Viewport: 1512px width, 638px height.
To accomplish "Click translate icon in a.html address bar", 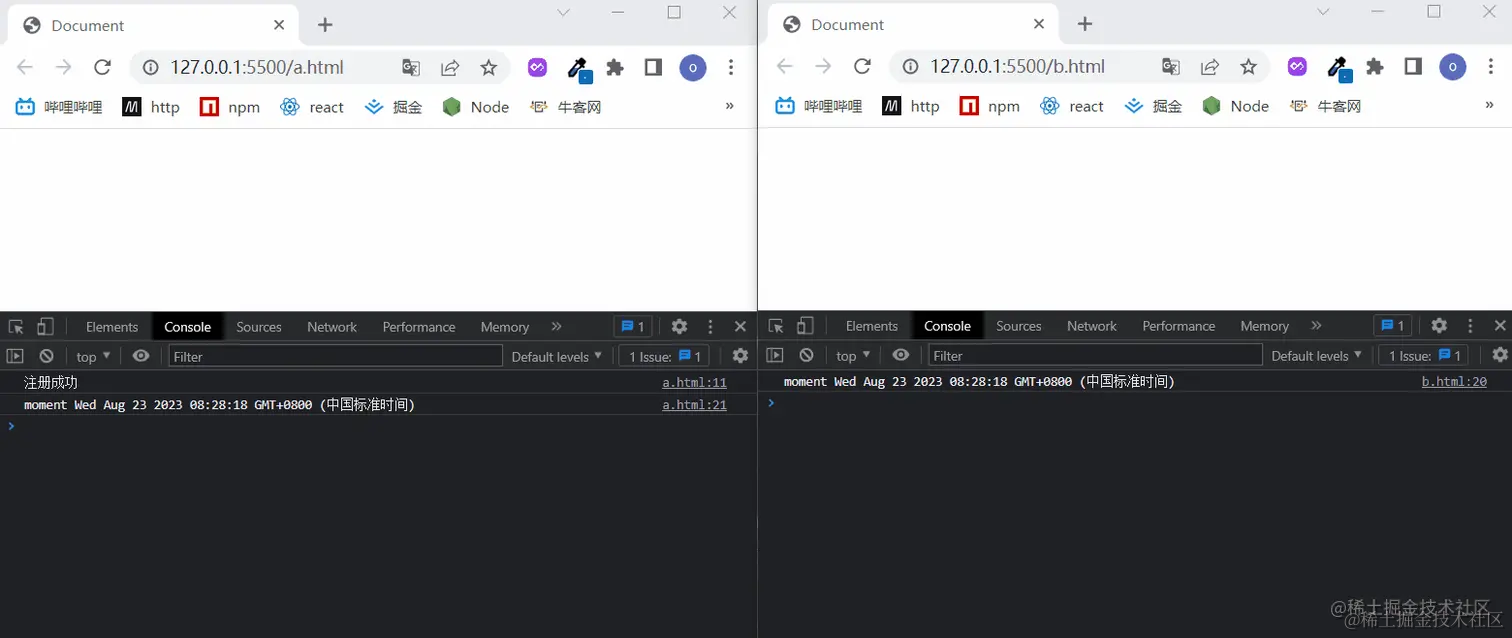I will [411, 67].
